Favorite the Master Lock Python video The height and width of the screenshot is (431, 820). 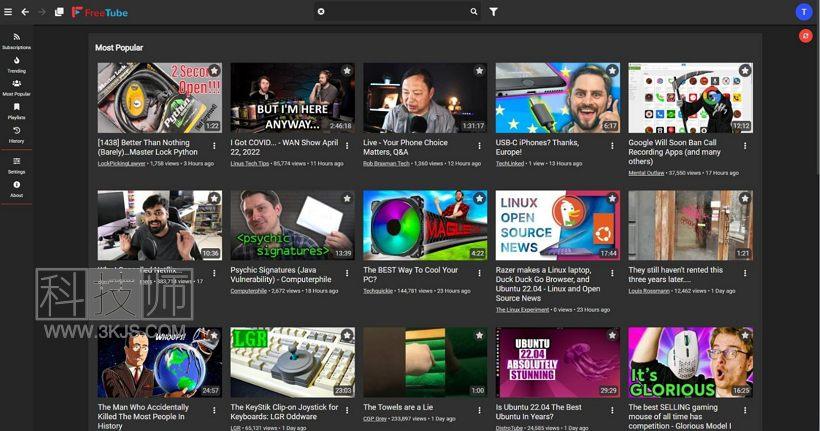pos(214,70)
